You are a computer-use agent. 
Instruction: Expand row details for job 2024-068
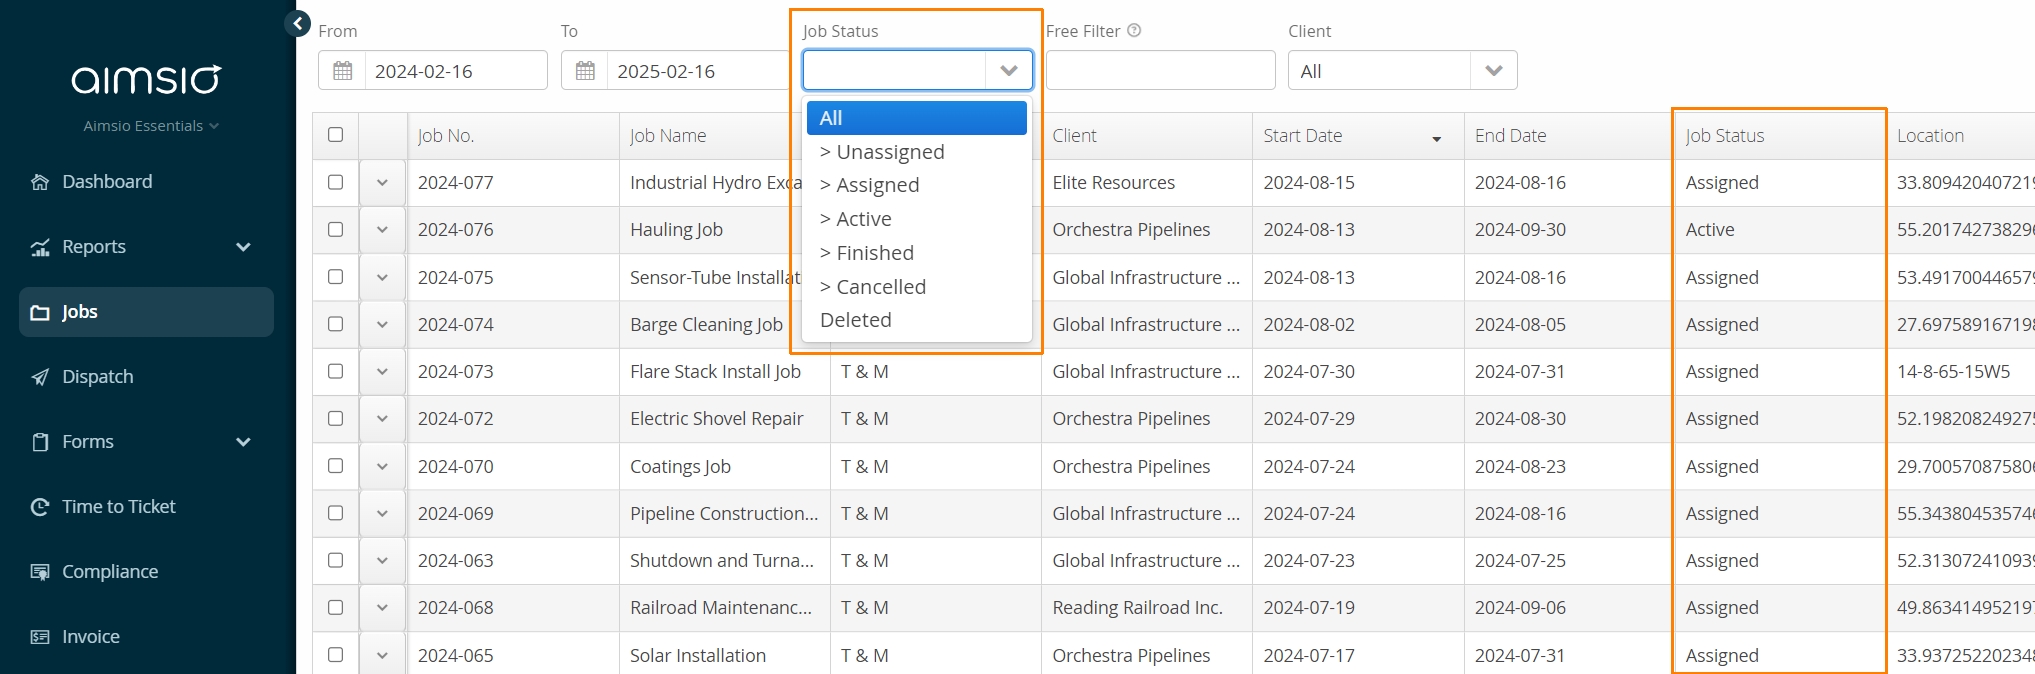pyautogui.click(x=382, y=608)
